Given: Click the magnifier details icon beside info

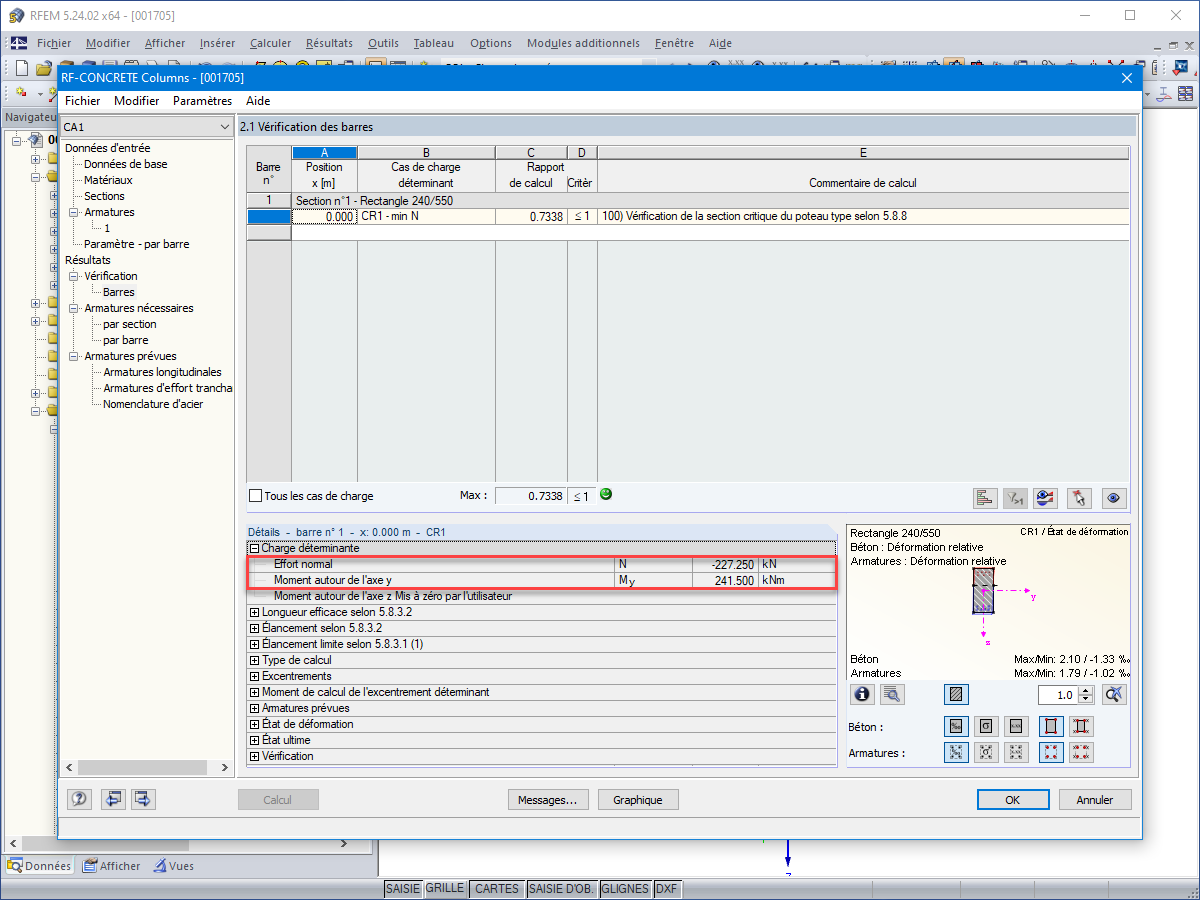Looking at the screenshot, I should [892, 694].
